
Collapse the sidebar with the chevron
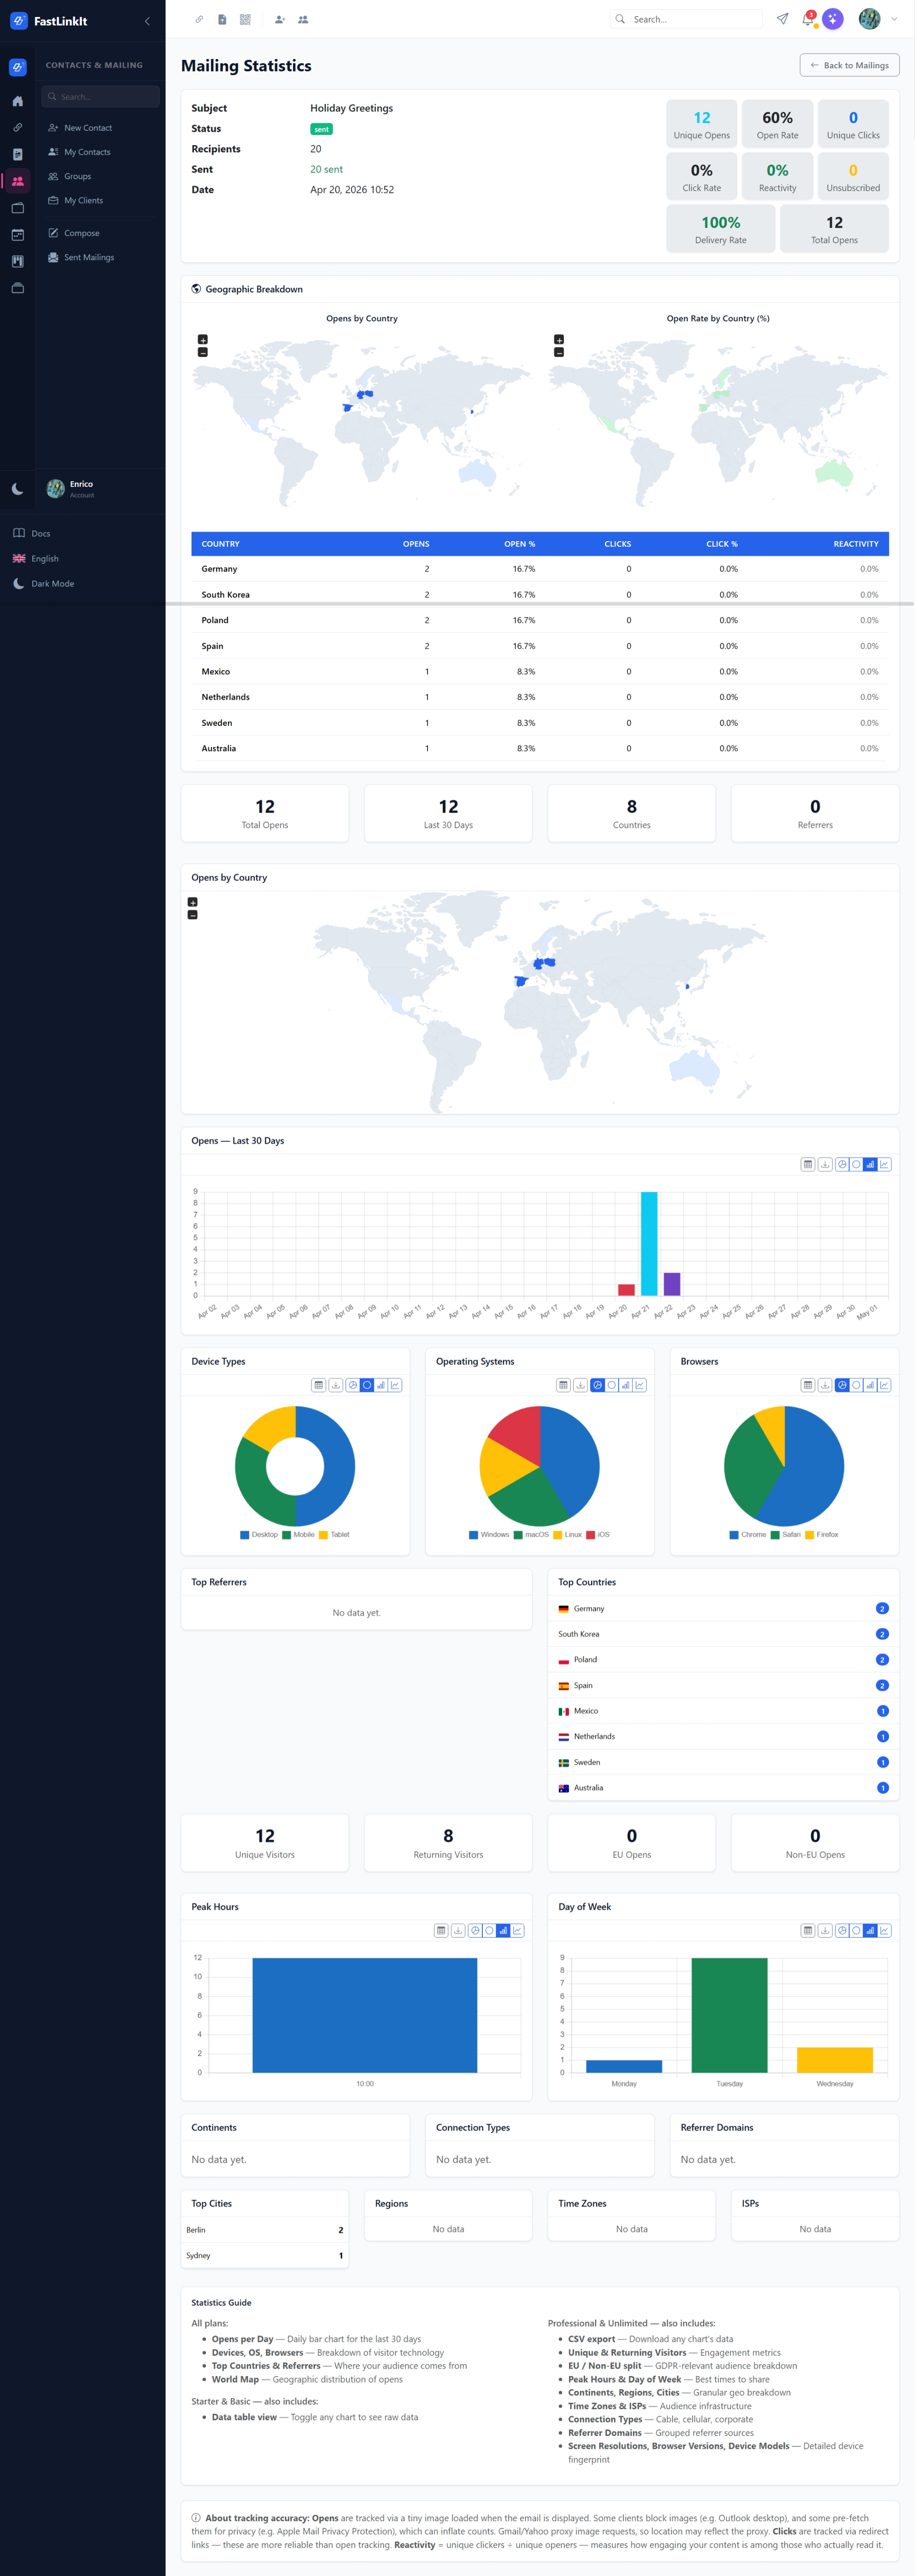tap(148, 21)
